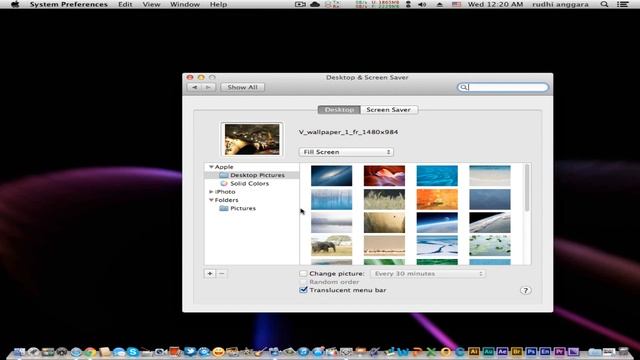Open Skype from the Dock

pos(133,352)
